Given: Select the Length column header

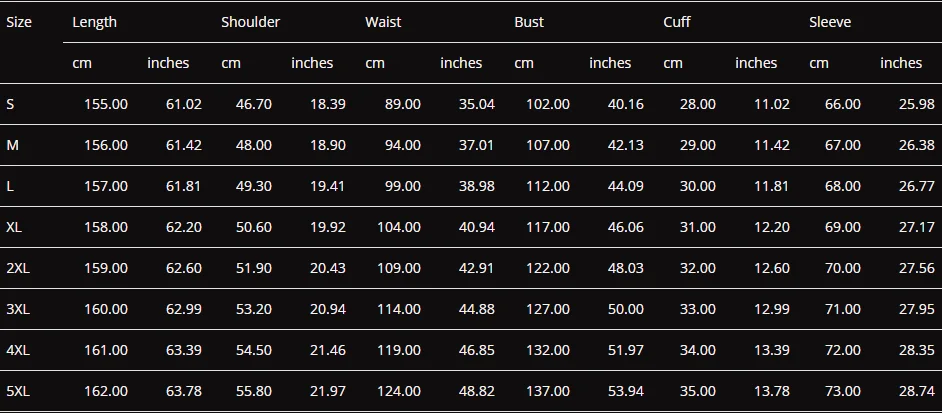Looking at the screenshot, I should [94, 22].
